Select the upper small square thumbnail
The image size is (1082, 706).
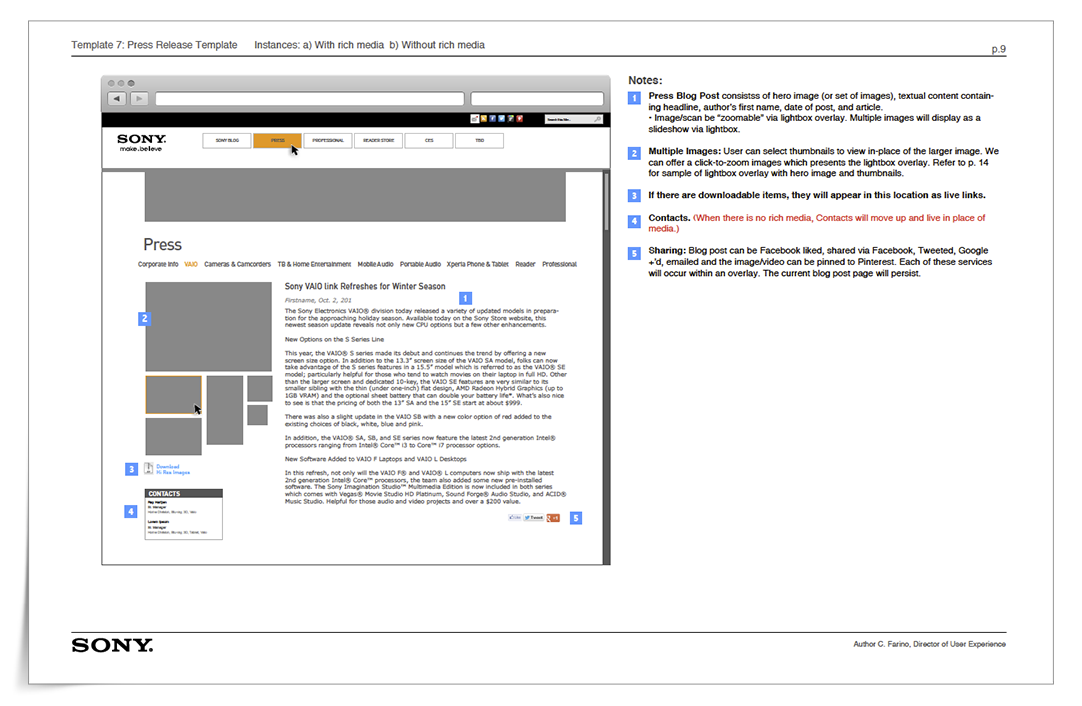(x=259, y=389)
